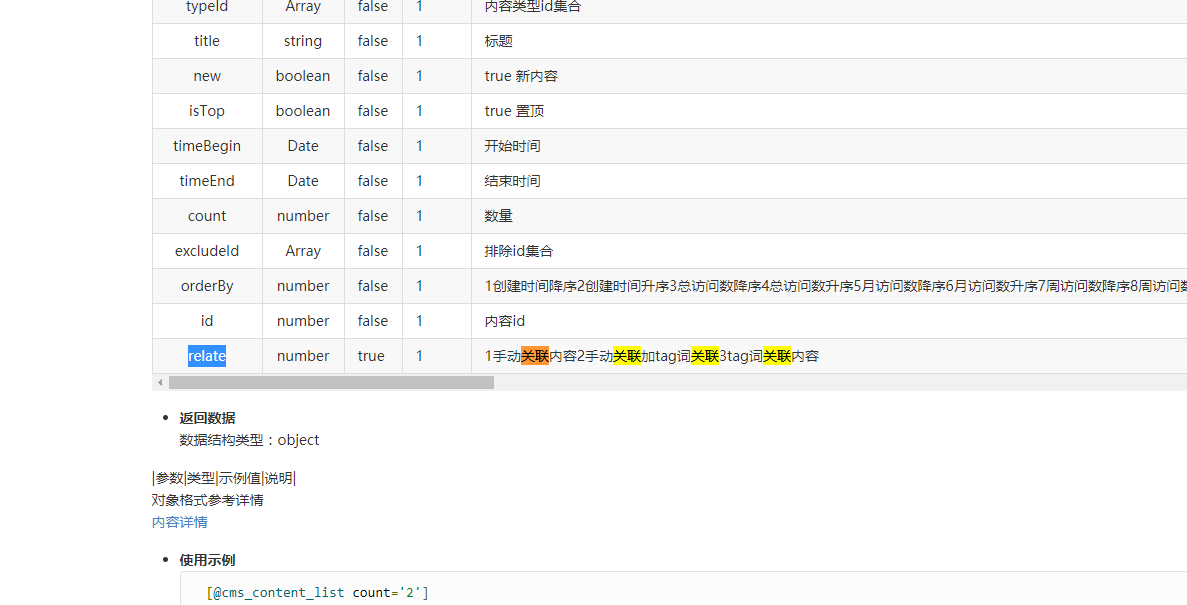
Task: Click 'false' in the count row
Action: pos(372,216)
